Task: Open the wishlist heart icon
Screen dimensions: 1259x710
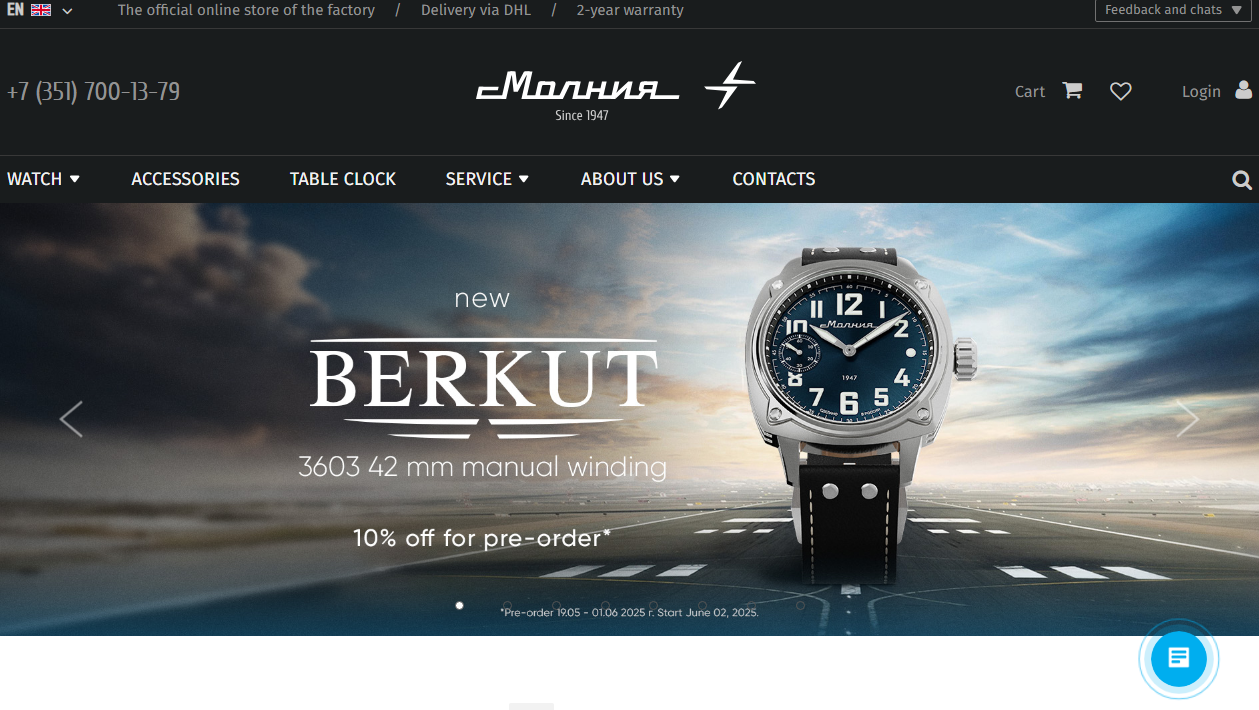Action: coord(1121,91)
